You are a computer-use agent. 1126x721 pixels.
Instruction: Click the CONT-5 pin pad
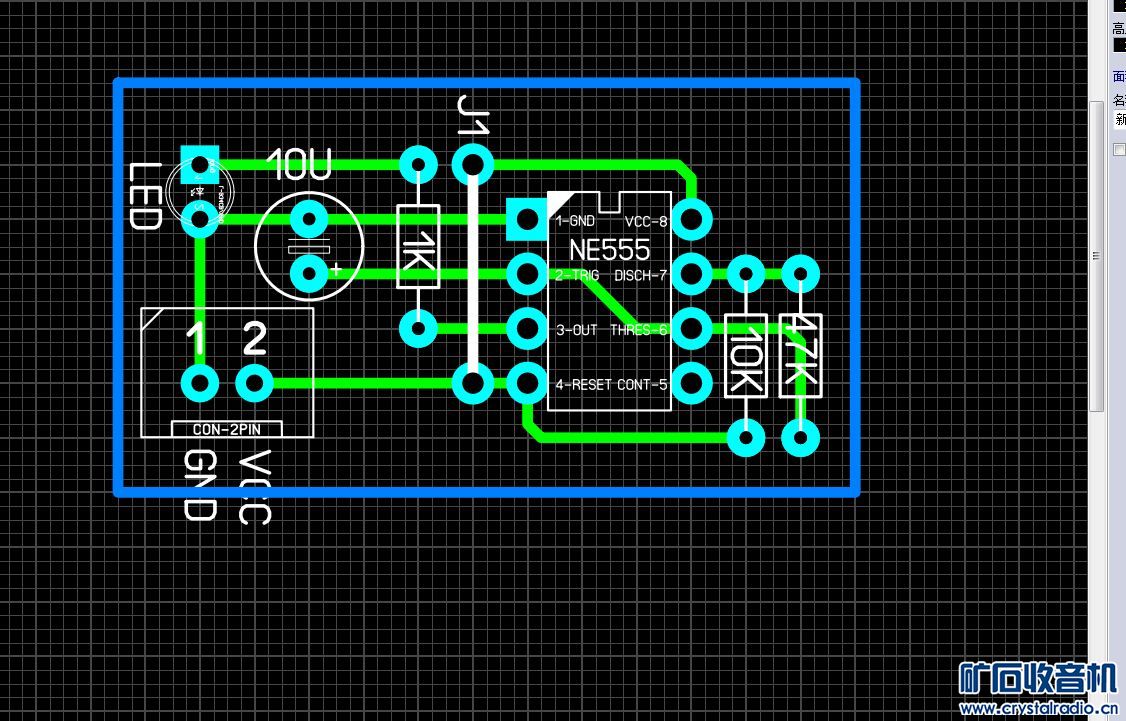click(x=692, y=383)
